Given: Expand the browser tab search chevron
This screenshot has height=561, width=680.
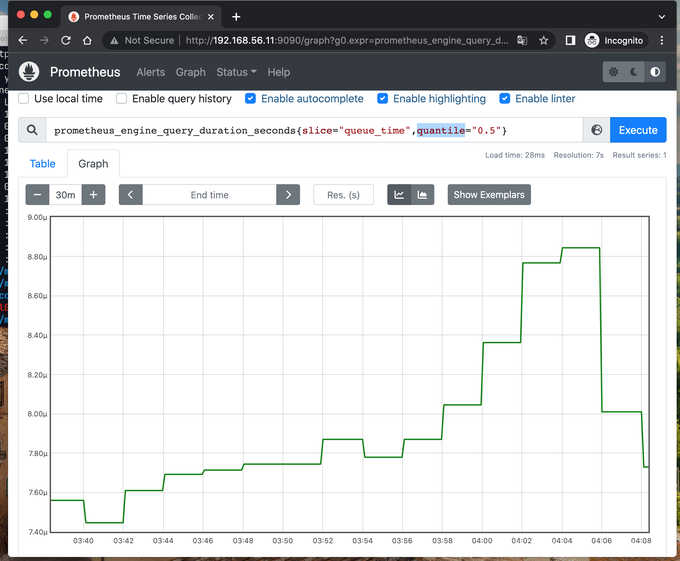Looking at the screenshot, I should point(662,17).
